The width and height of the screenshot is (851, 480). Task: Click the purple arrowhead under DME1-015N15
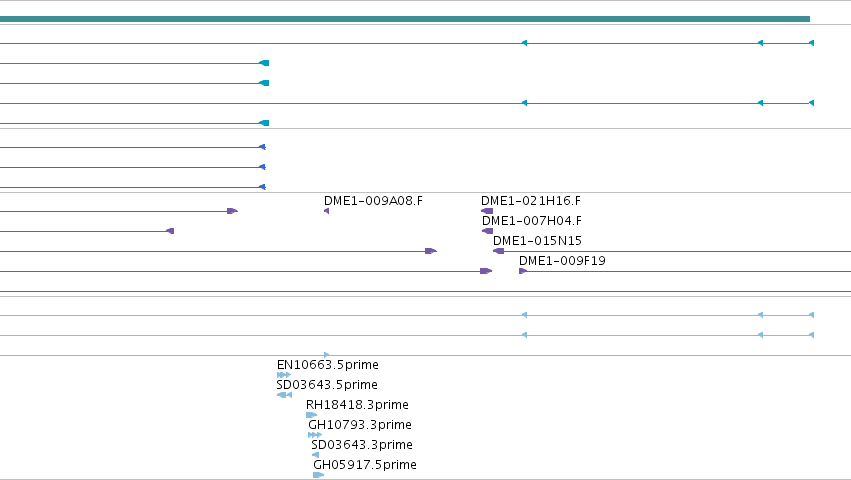498,251
